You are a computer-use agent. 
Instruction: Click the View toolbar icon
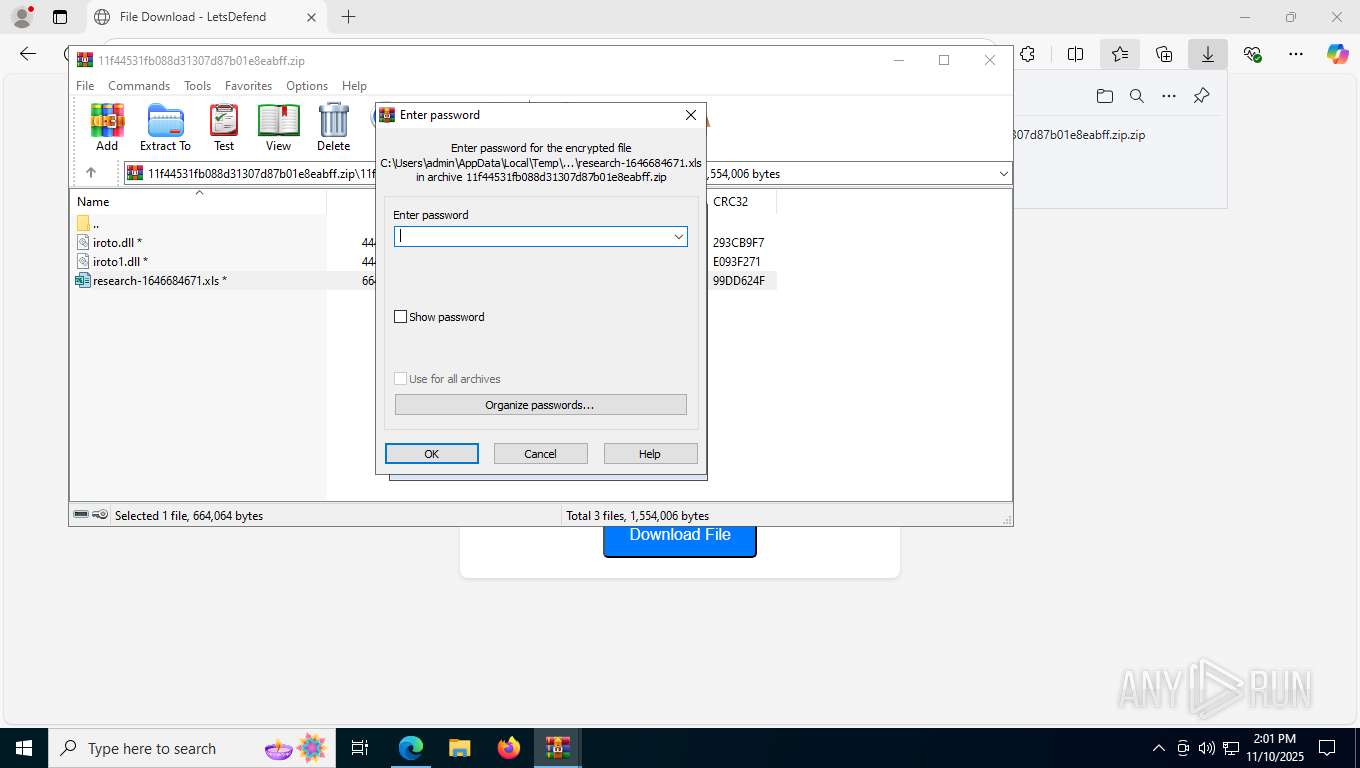(x=278, y=127)
